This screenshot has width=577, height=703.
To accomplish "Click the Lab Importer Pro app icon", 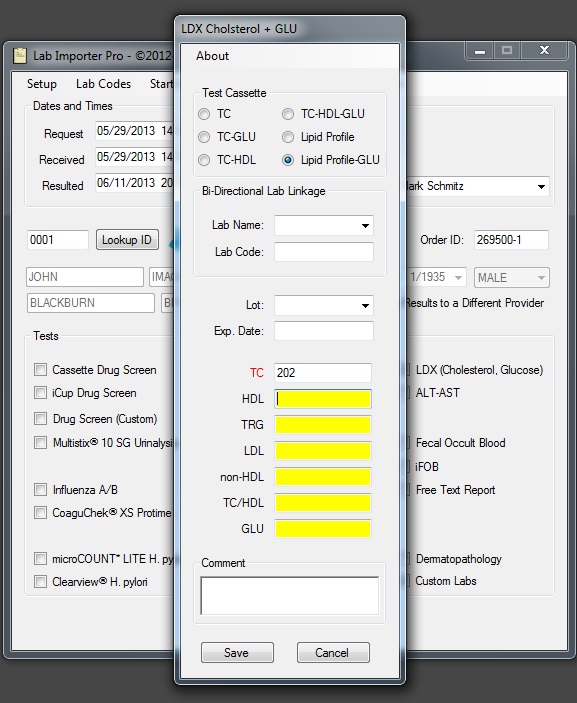I will tap(19, 56).
